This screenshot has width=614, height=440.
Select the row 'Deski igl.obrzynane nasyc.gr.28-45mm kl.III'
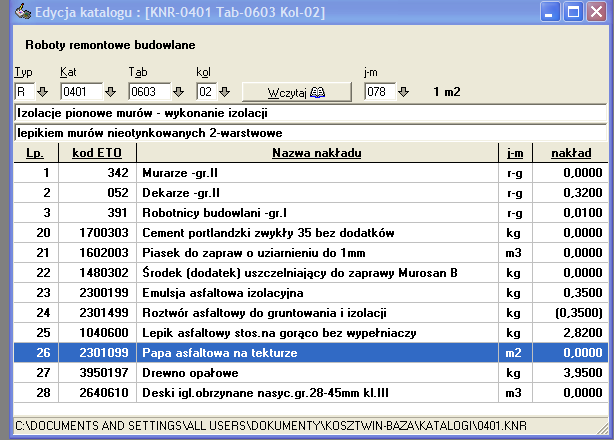pyautogui.click(x=311, y=393)
